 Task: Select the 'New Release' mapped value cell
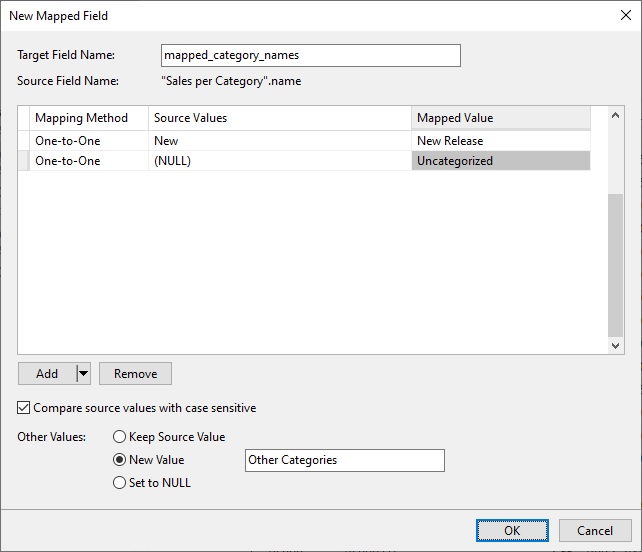point(501,141)
